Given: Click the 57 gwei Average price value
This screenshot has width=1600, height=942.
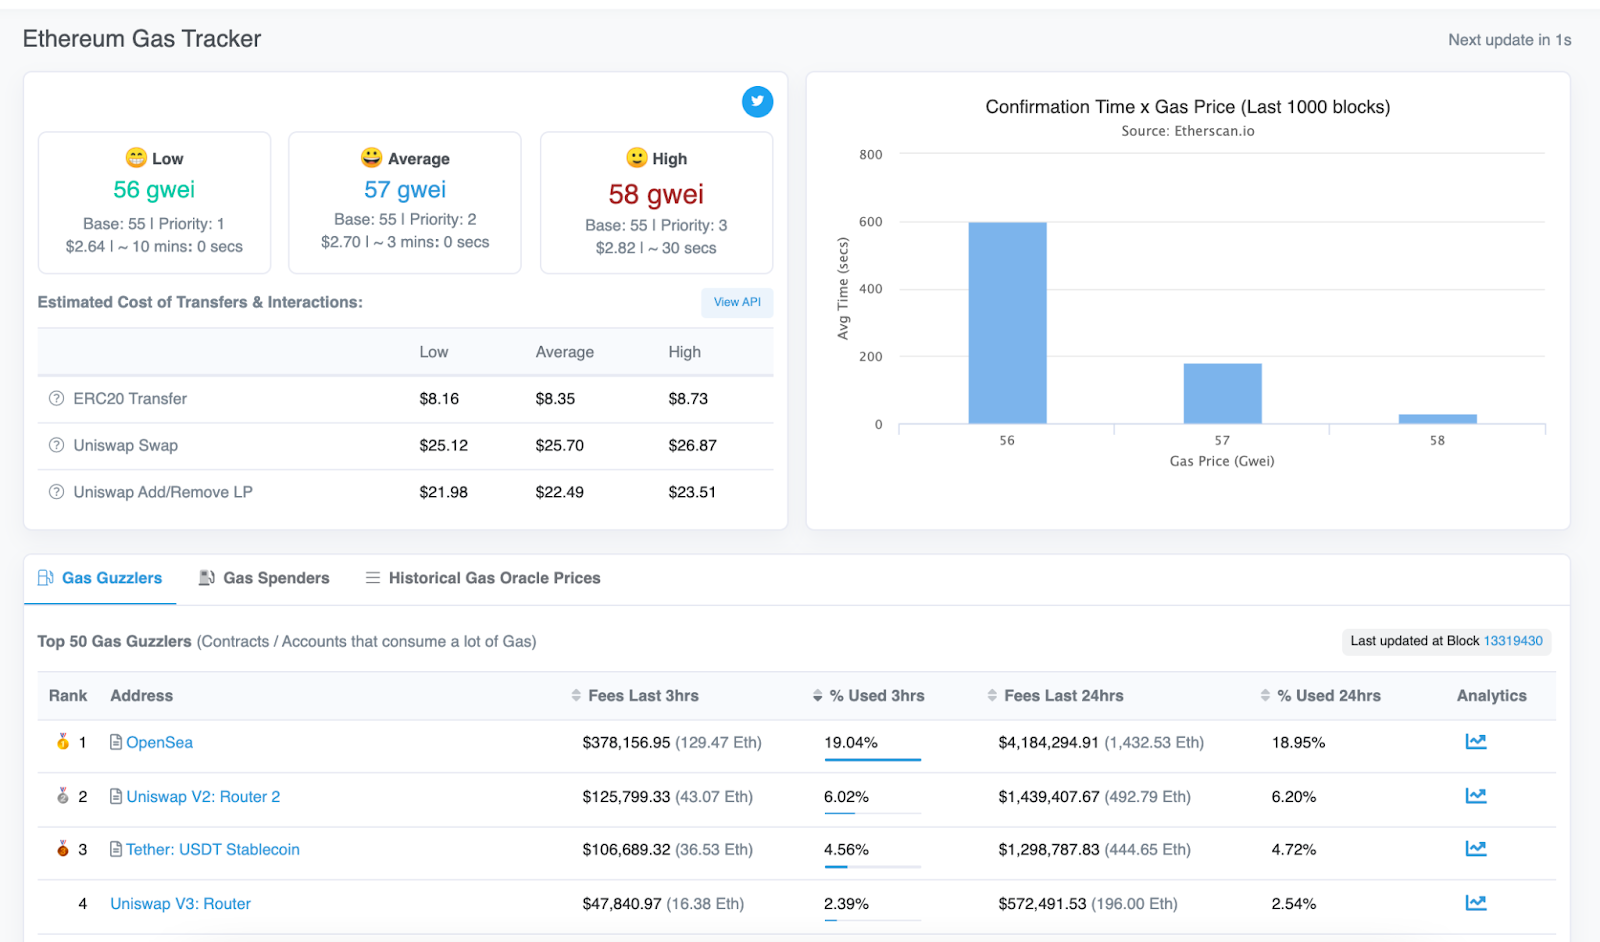Looking at the screenshot, I should pos(405,190).
